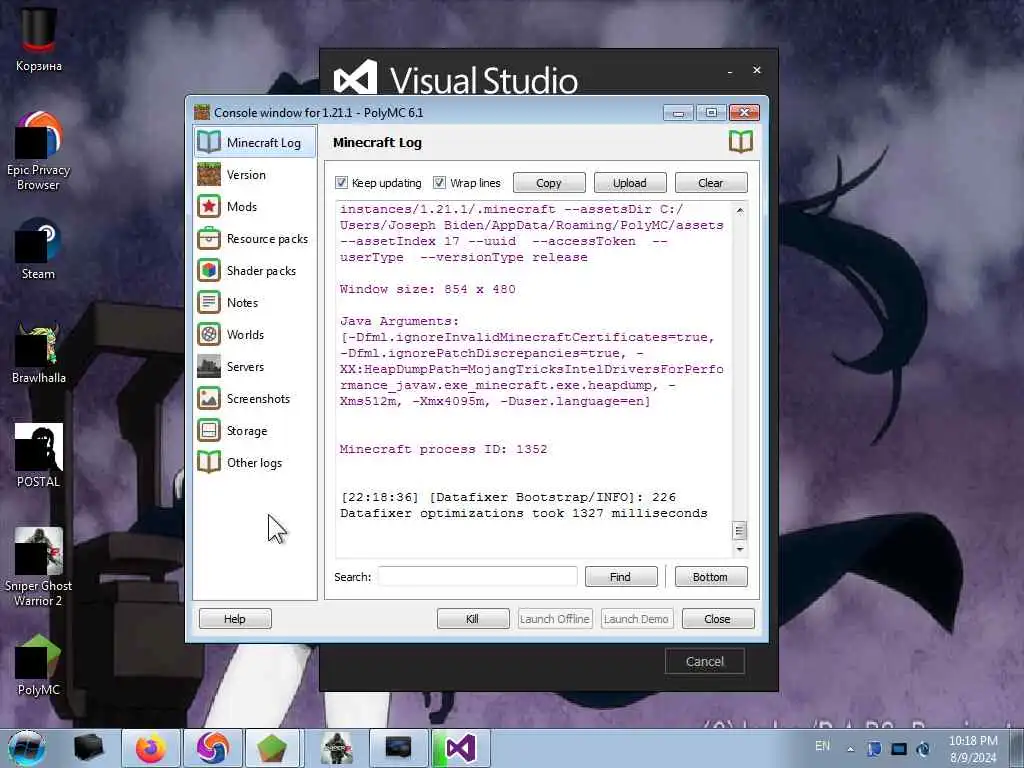Open the Mods page
Screen dimensions: 1024x768
(255, 206)
